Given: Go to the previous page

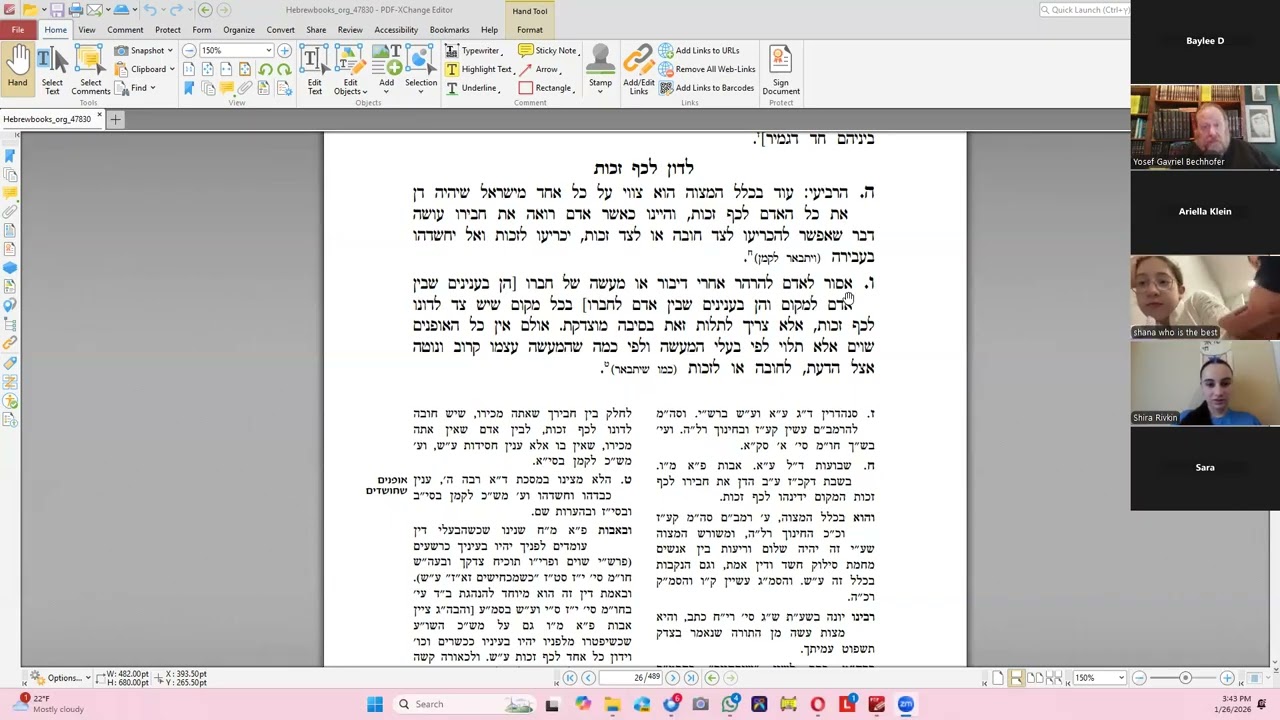Looking at the screenshot, I should [588, 678].
